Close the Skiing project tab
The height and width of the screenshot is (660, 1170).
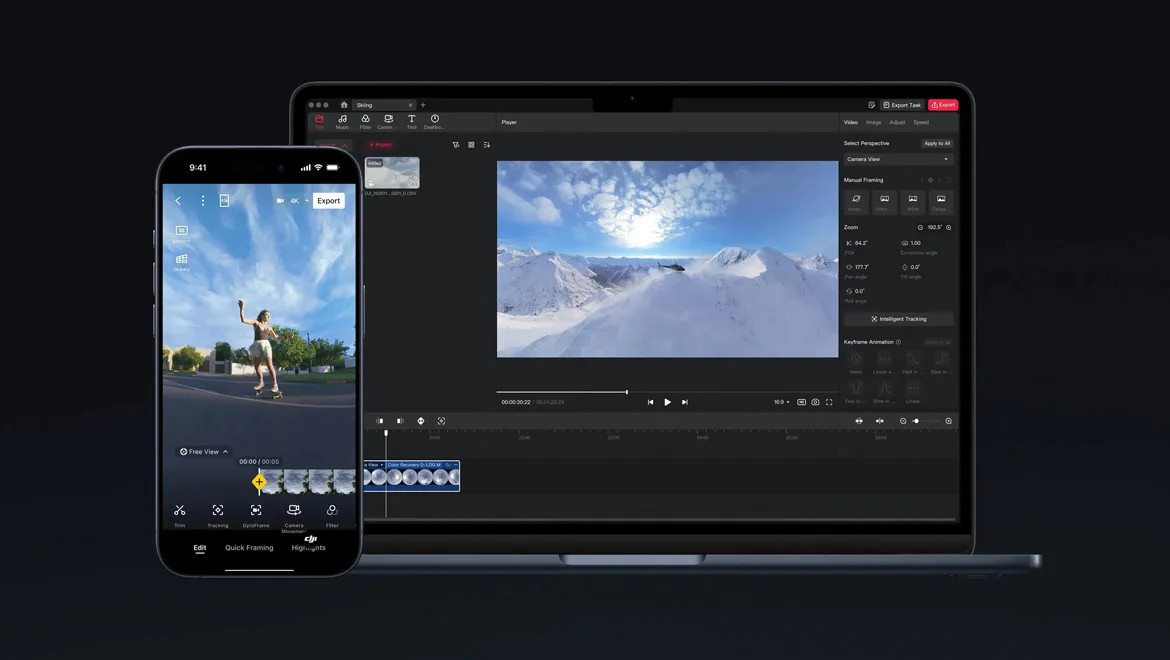410,105
